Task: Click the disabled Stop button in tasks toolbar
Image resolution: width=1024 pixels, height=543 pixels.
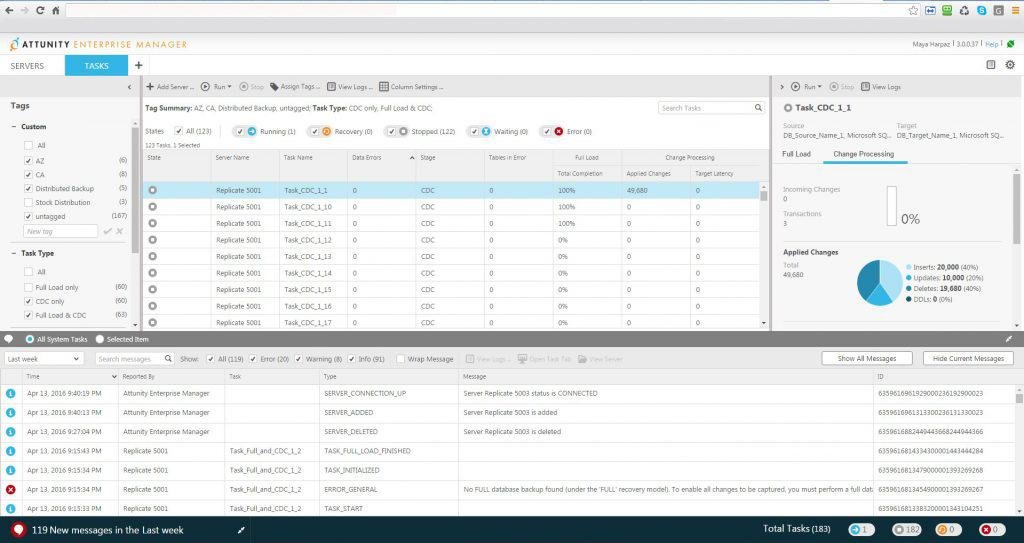Action: coord(251,86)
